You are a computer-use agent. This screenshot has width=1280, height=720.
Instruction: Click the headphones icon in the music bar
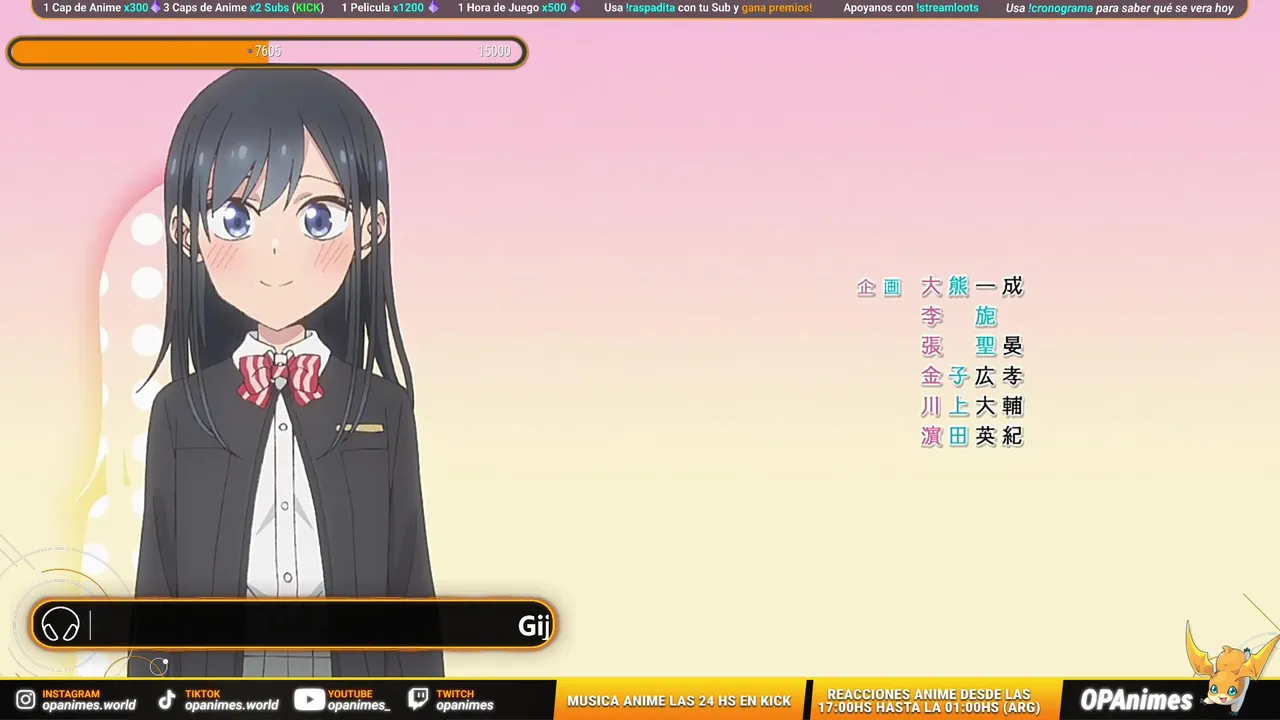click(60, 625)
